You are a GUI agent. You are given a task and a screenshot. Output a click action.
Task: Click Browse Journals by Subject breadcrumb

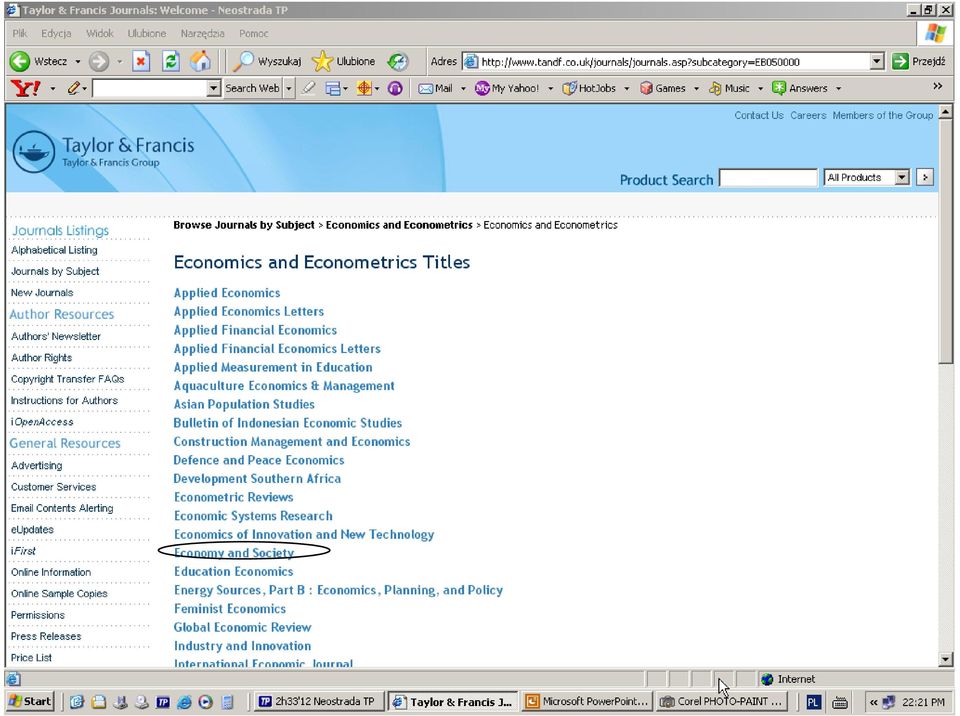(244, 225)
